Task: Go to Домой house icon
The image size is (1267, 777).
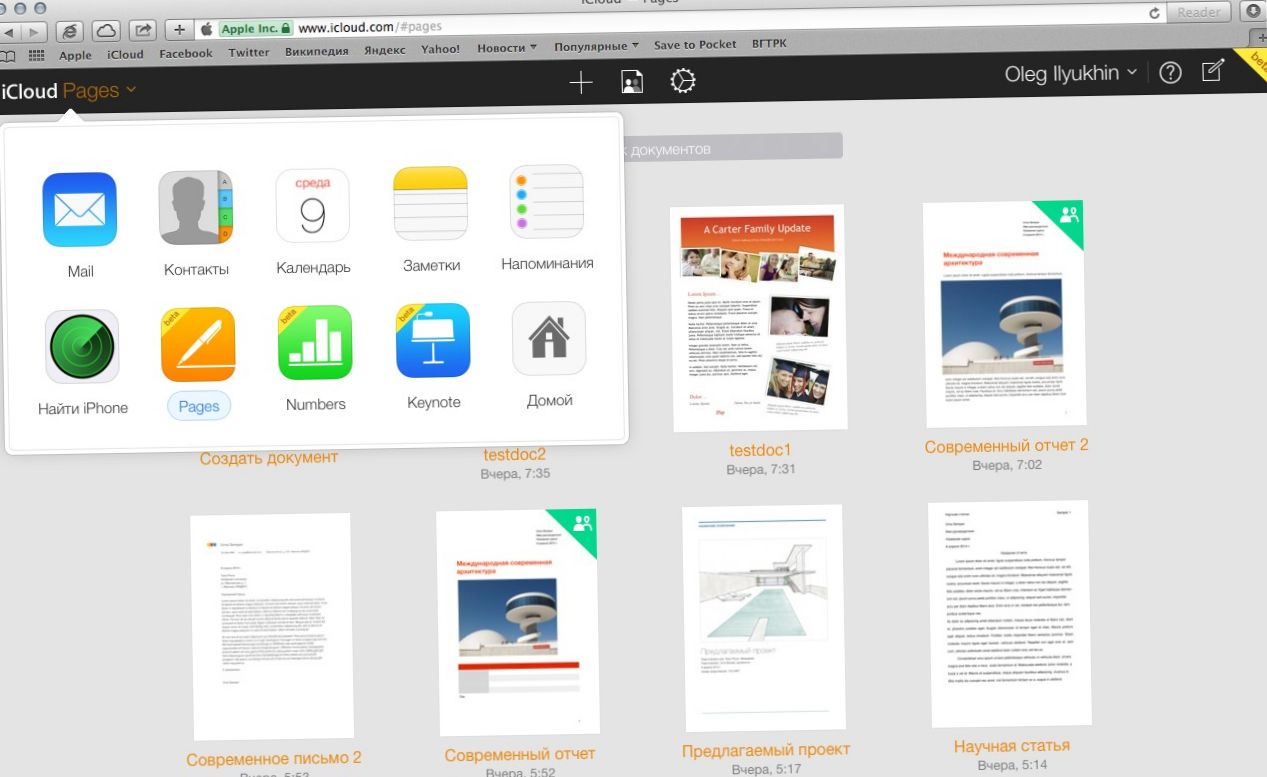Action: pyautogui.click(x=549, y=339)
